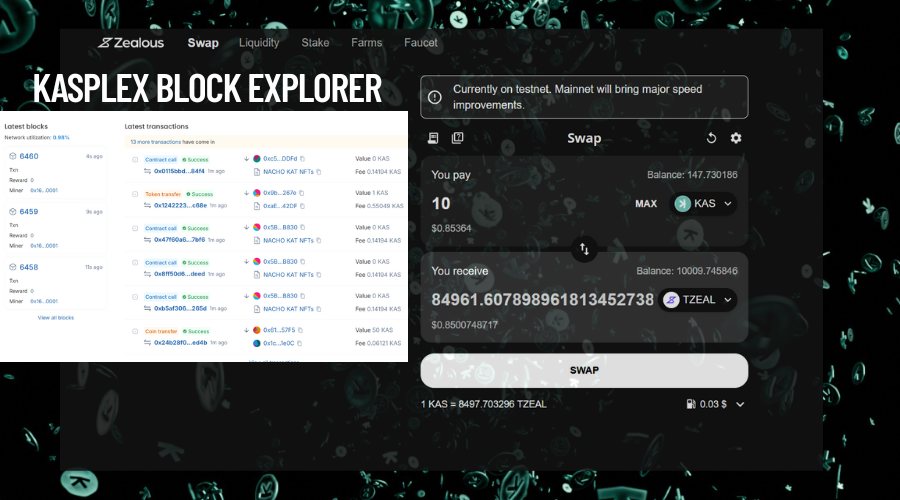The width and height of the screenshot is (900, 500).
Task: Switch to the Swap tab
Action: pyautogui.click(x=203, y=42)
